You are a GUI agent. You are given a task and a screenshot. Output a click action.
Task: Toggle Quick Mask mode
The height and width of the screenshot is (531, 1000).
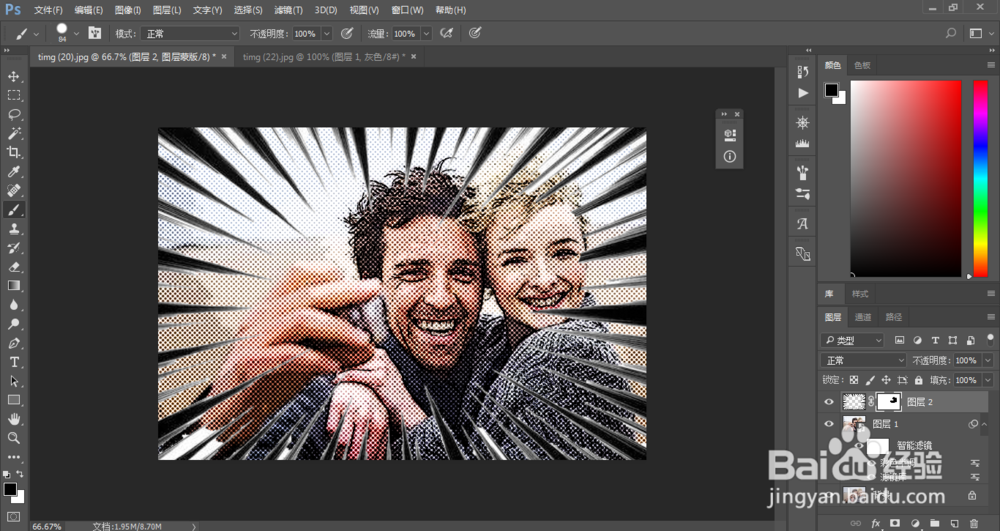[x=13, y=517]
